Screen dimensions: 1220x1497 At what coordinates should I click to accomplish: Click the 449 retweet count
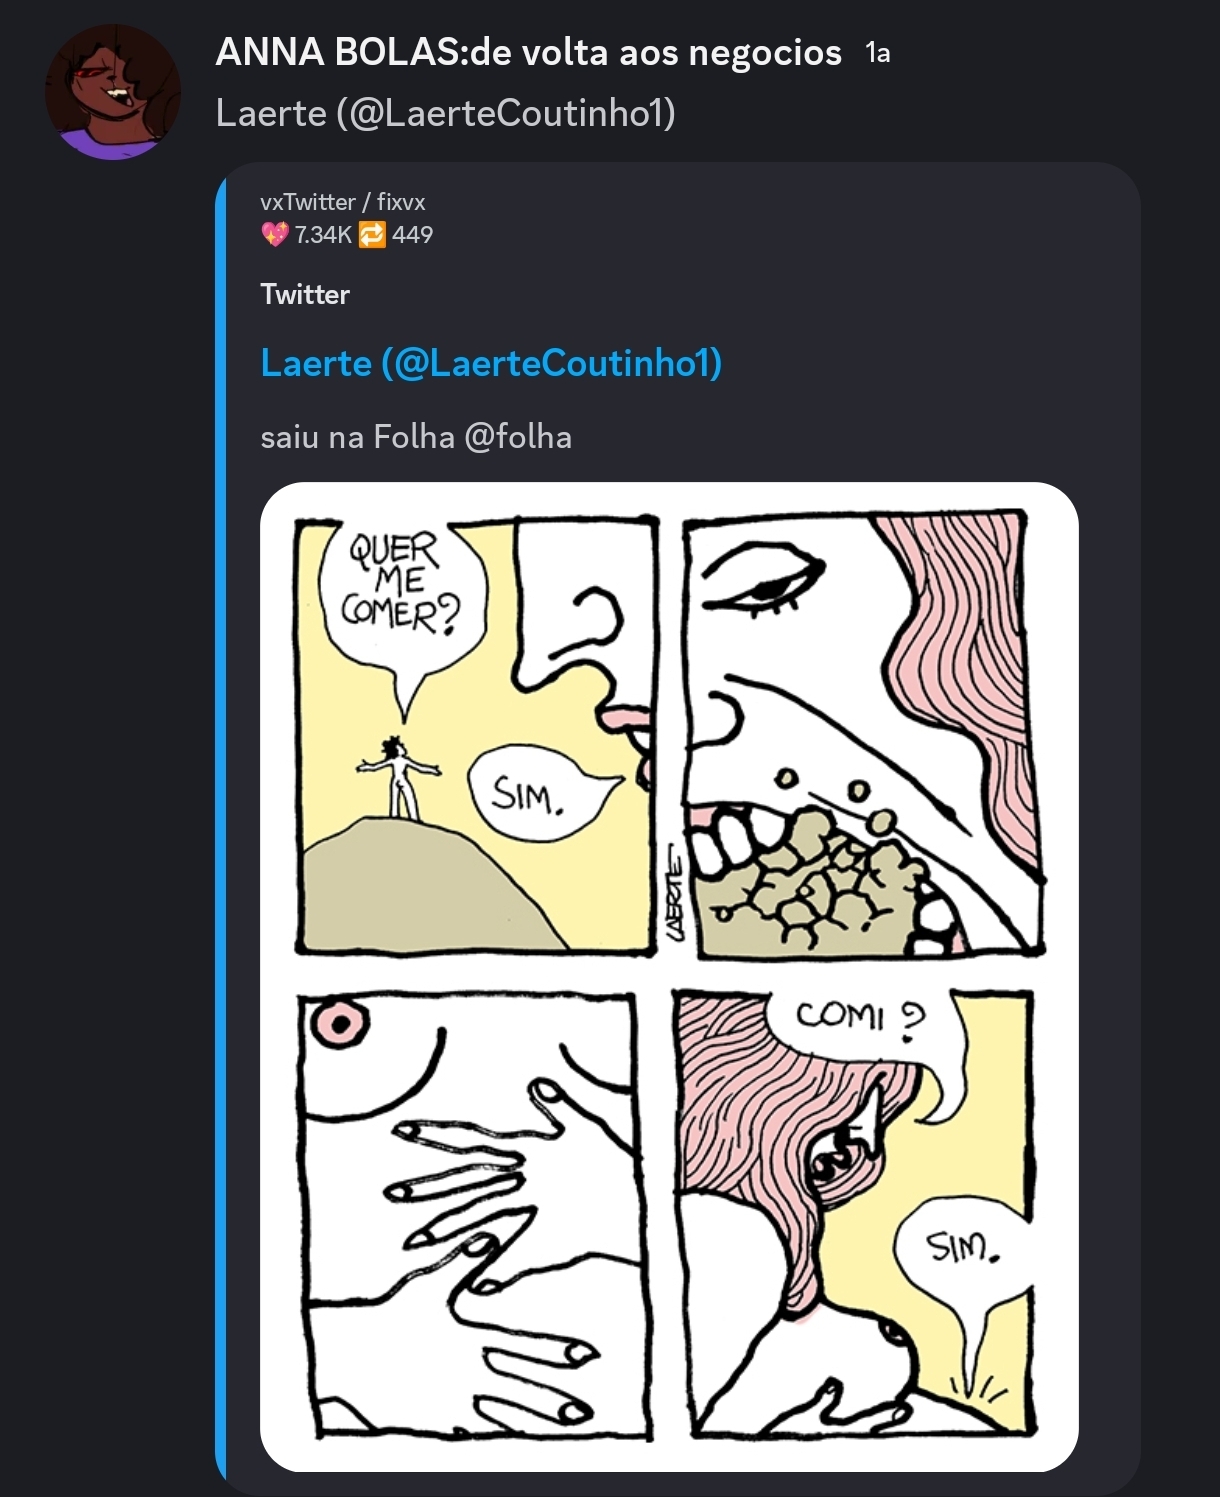click(x=412, y=235)
